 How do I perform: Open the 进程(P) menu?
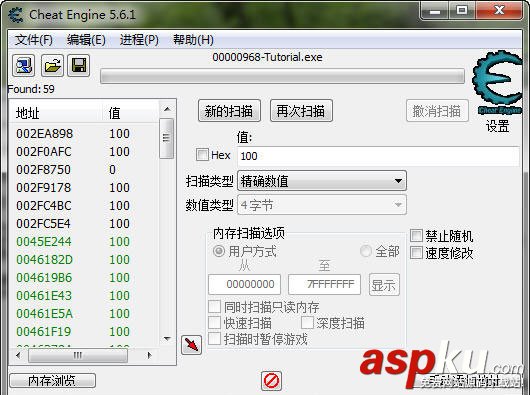point(139,40)
